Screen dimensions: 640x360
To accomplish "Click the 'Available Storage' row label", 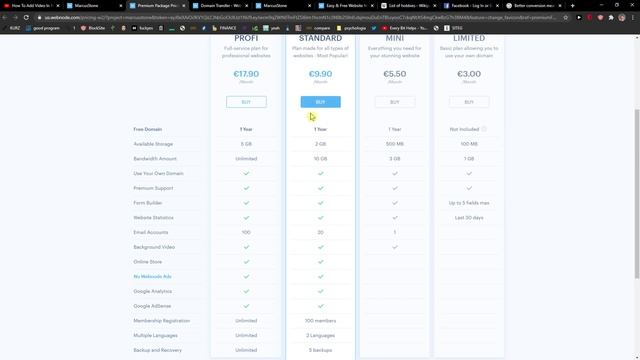I will point(153,144).
